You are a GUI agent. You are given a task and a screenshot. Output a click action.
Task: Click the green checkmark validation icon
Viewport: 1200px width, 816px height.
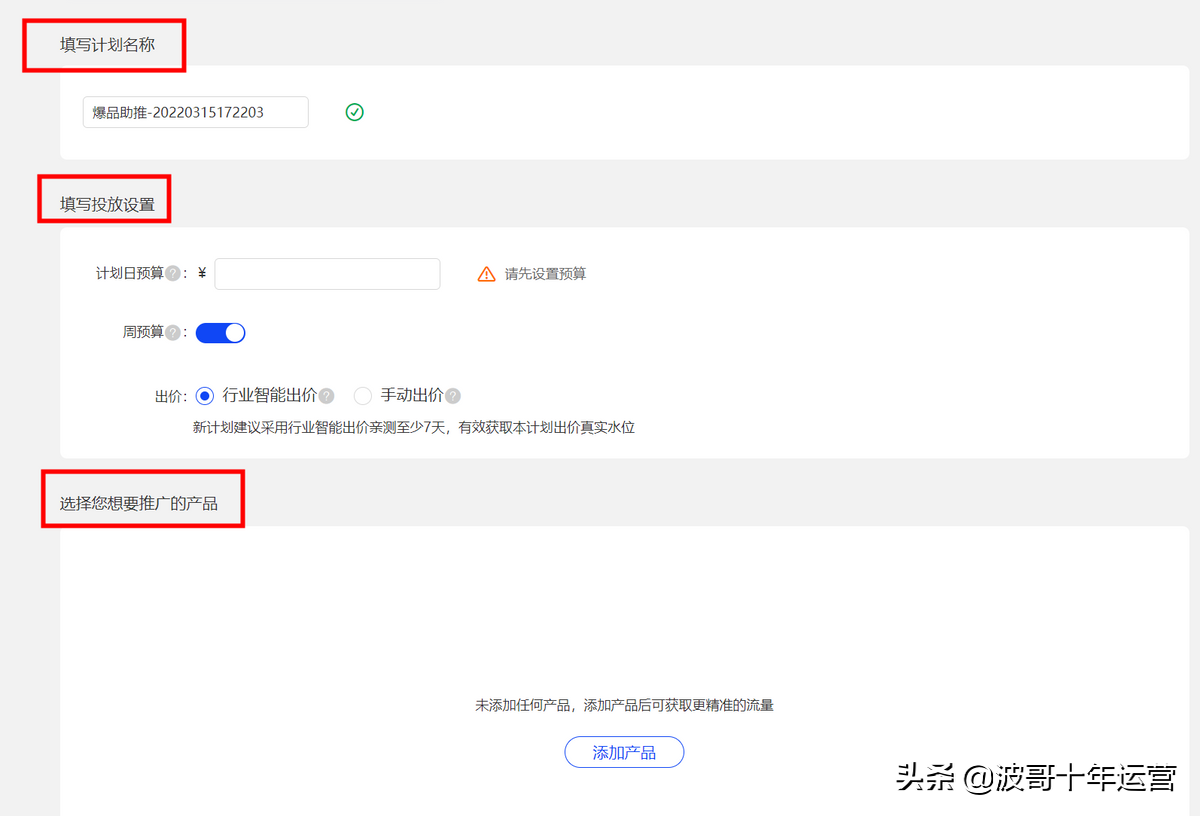tap(354, 112)
